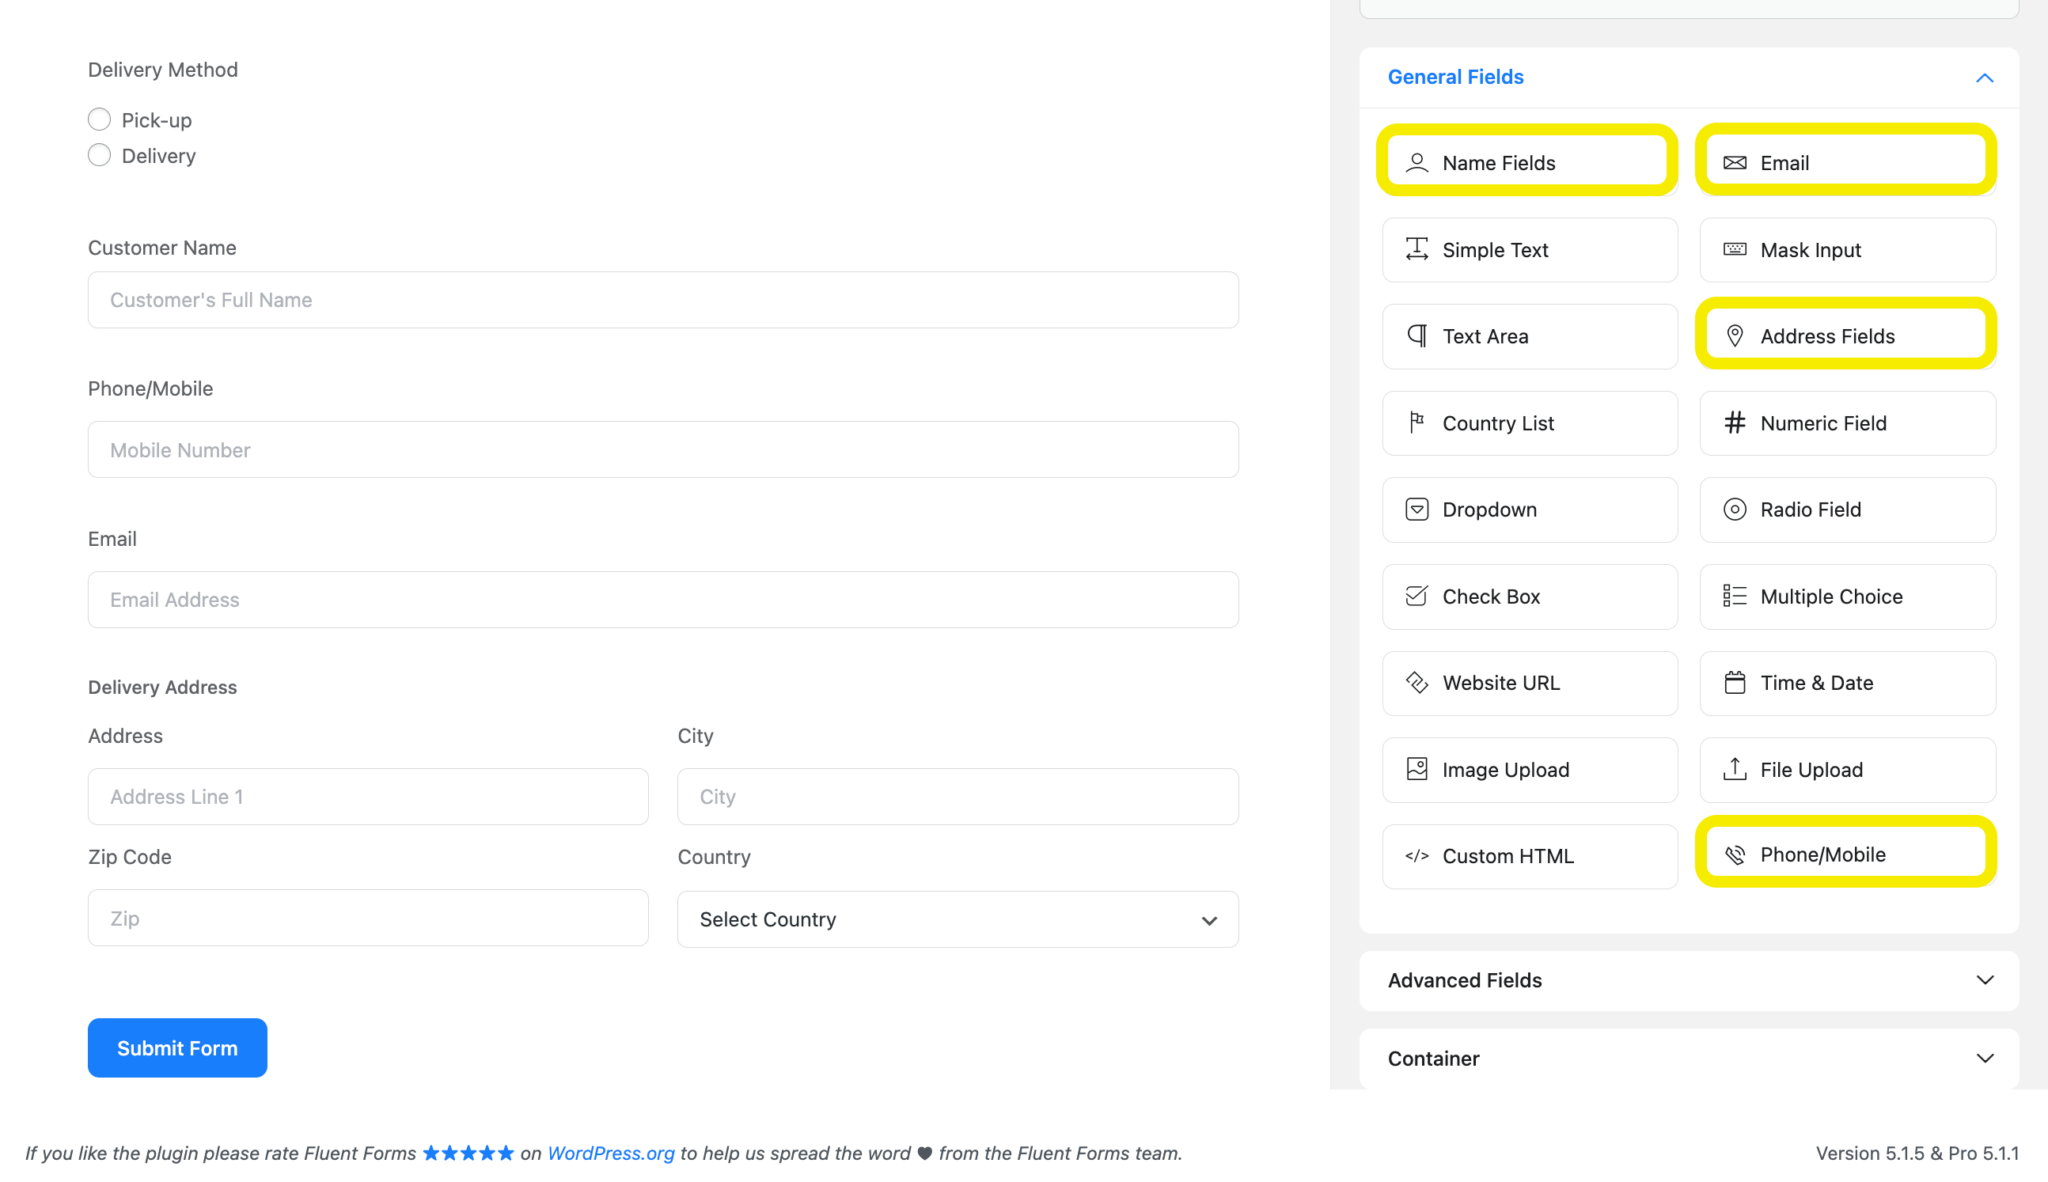Viewport: 2048px width, 1182px height.
Task: Select the Pick-up delivery method option
Action: pyautogui.click(x=99, y=119)
